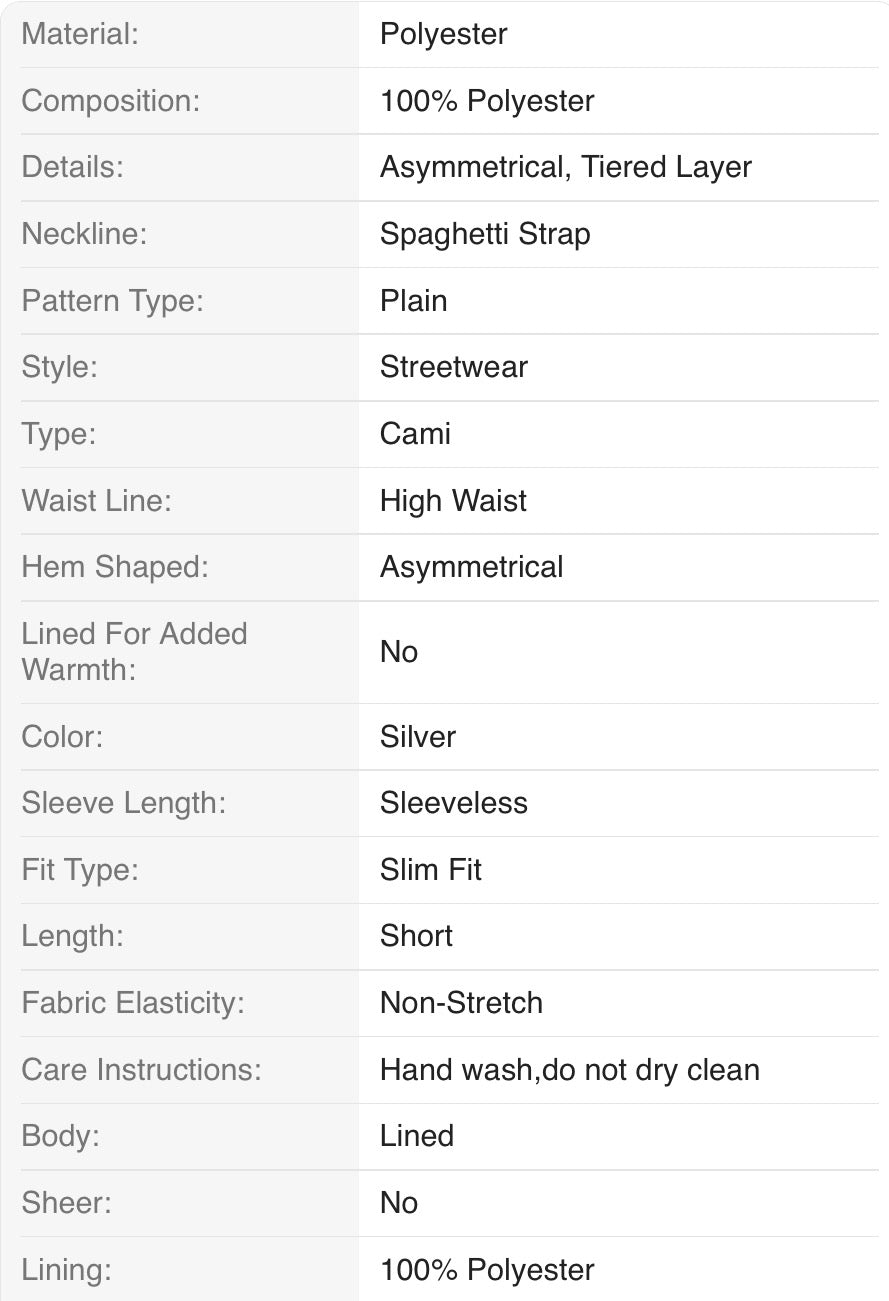This screenshot has width=889, height=1301.
Task: Select the Pattern Type label
Action: coord(112,301)
